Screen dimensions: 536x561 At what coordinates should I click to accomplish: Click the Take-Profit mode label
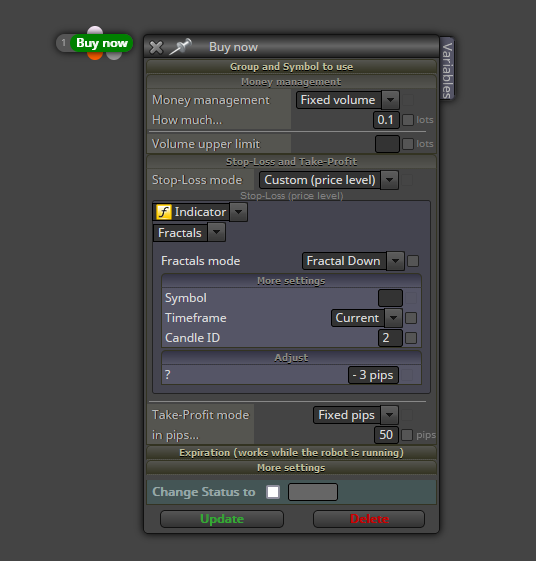(x=200, y=415)
